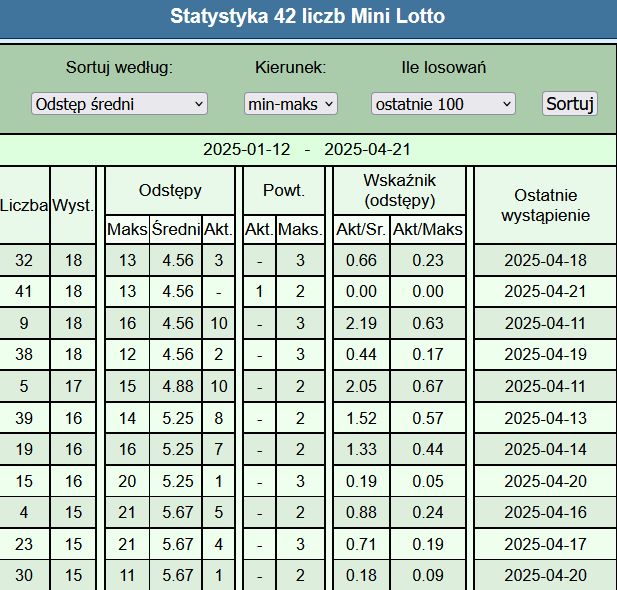Viewport: 617px width, 590px height.
Task: Click number 23 in the Liczba column
Action: (24, 544)
